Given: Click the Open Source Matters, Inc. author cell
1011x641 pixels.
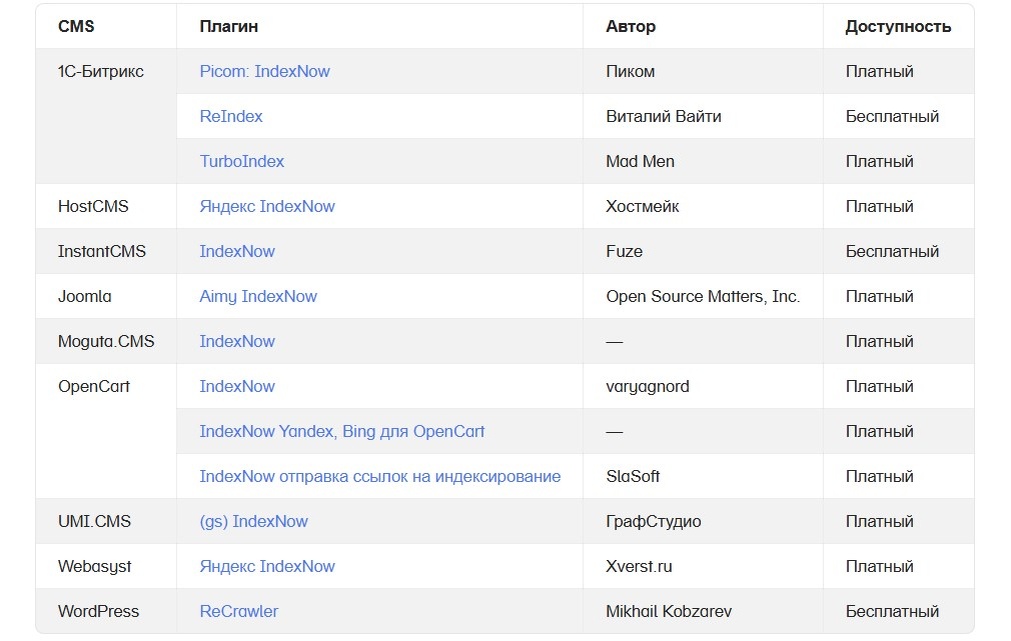Looking at the screenshot, I should [702, 297].
